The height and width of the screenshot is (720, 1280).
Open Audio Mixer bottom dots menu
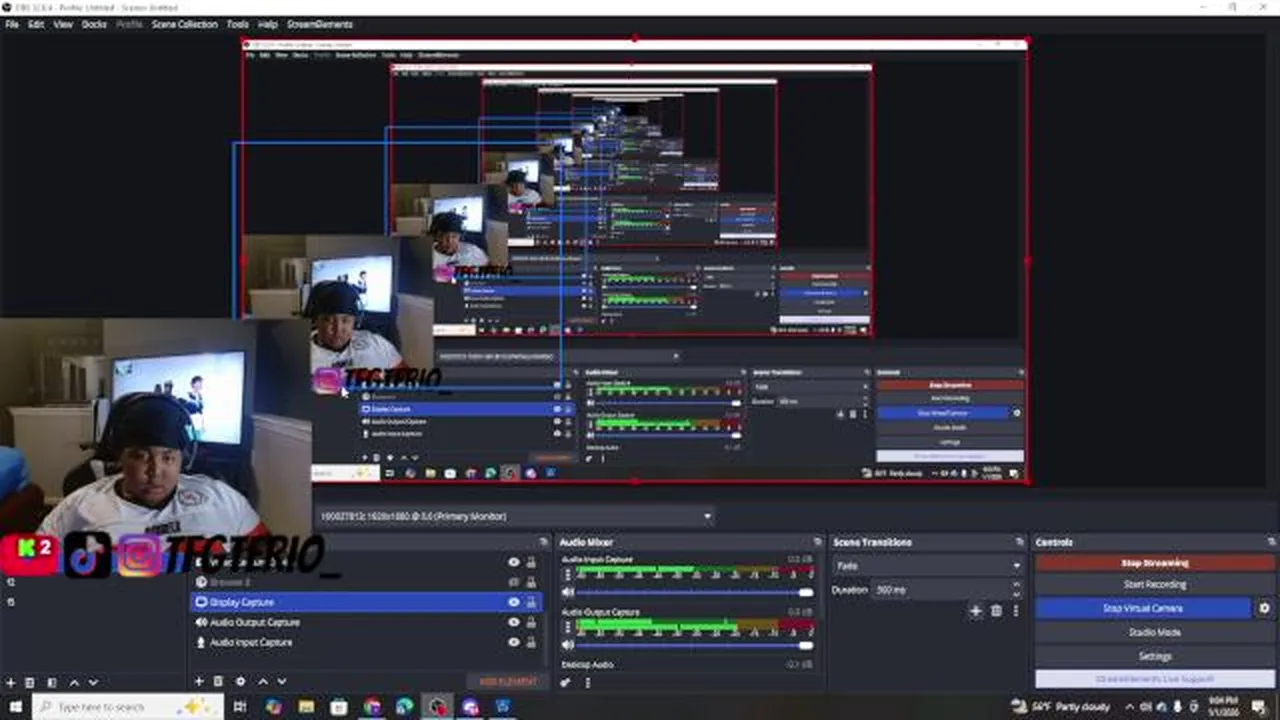click(587, 682)
